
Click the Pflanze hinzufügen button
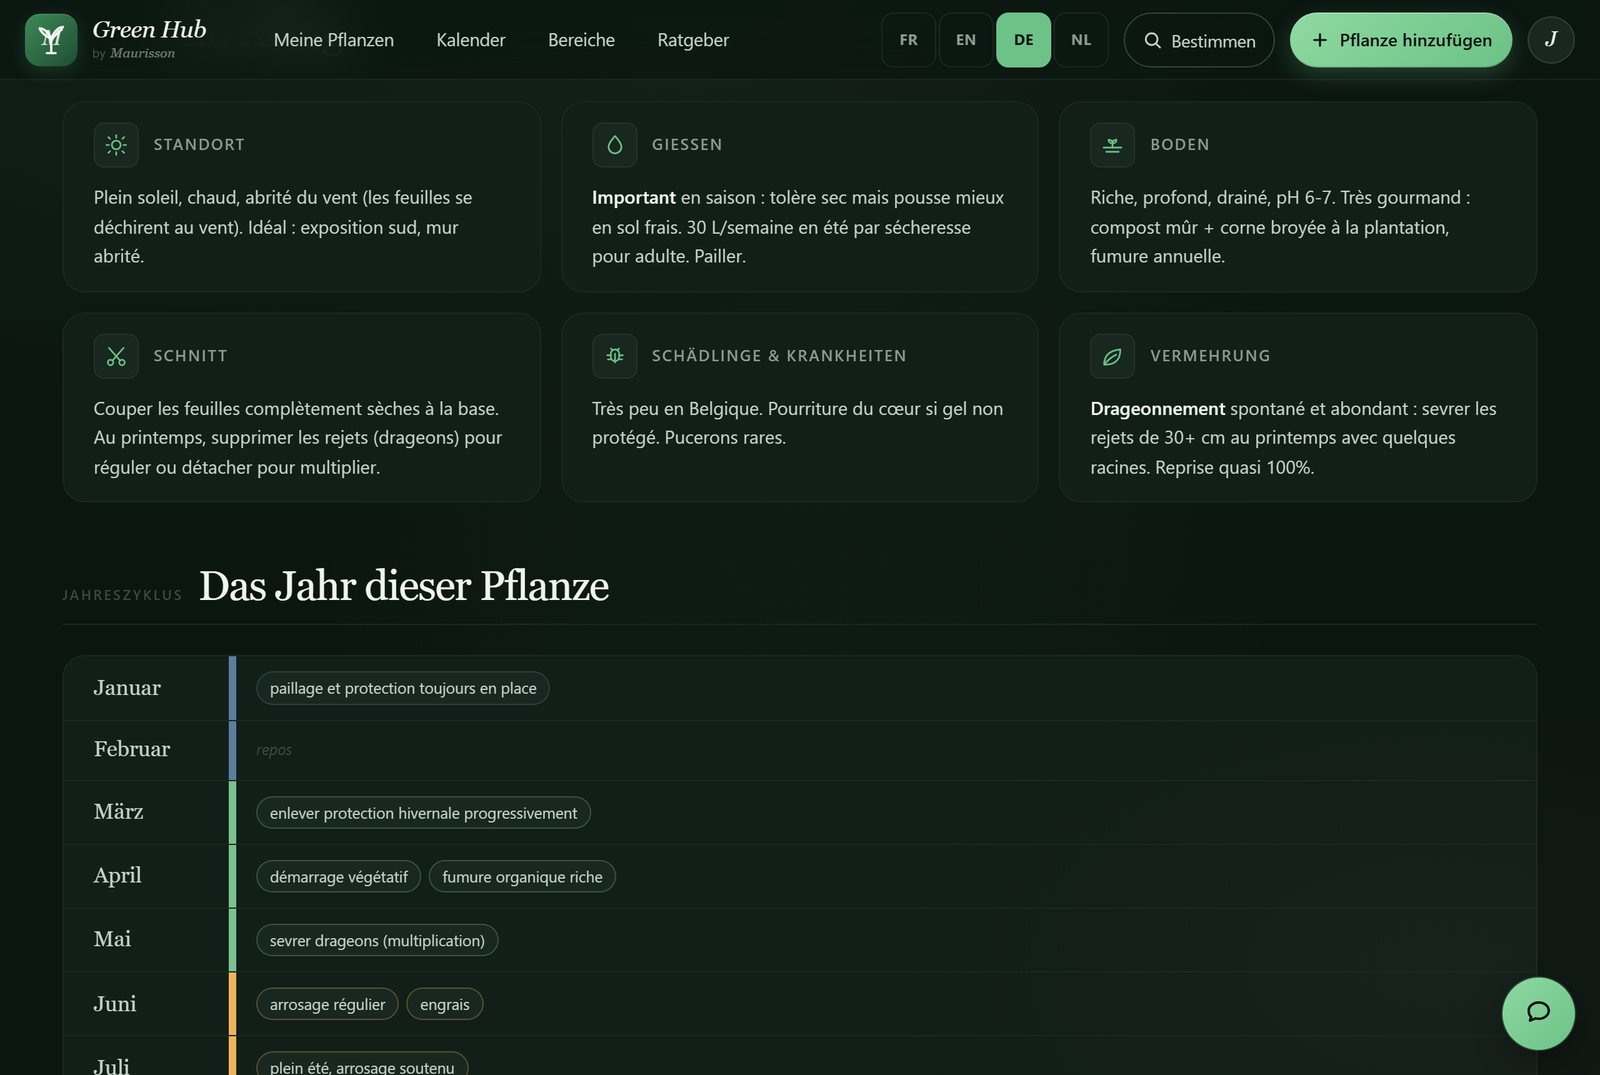click(x=1401, y=40)
